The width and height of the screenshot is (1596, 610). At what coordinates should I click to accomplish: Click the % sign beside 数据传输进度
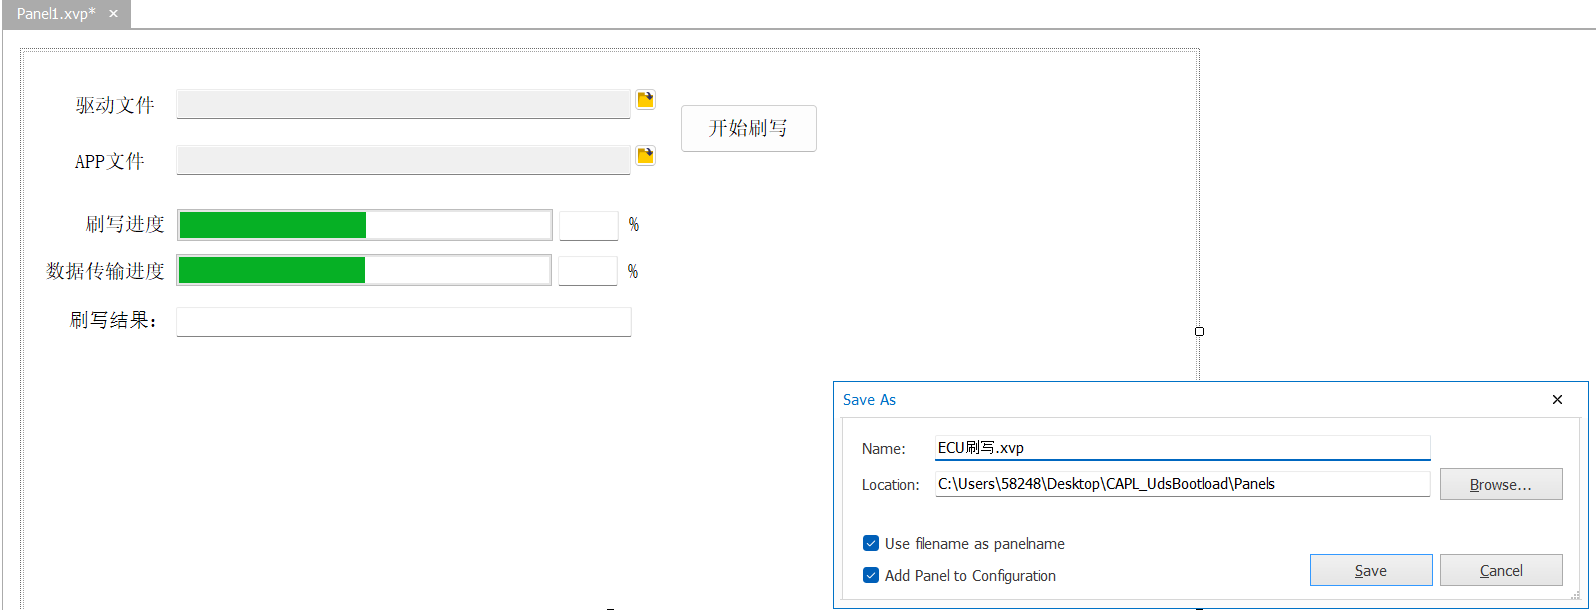pyautogui.click(x=633, y=271)
